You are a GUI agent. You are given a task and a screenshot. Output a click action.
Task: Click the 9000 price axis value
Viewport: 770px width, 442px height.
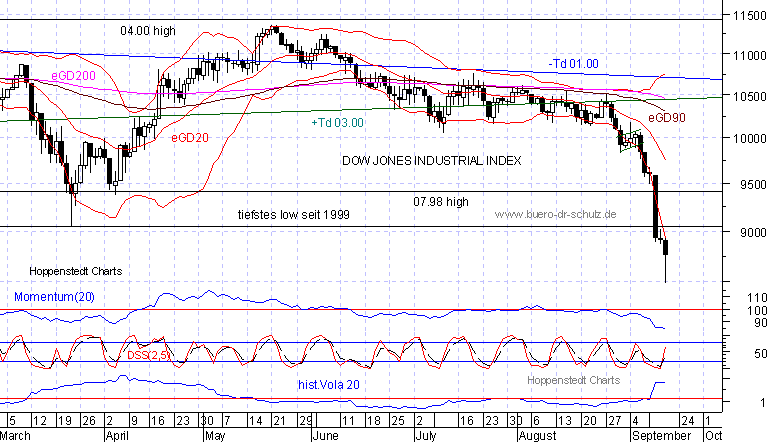753,232
